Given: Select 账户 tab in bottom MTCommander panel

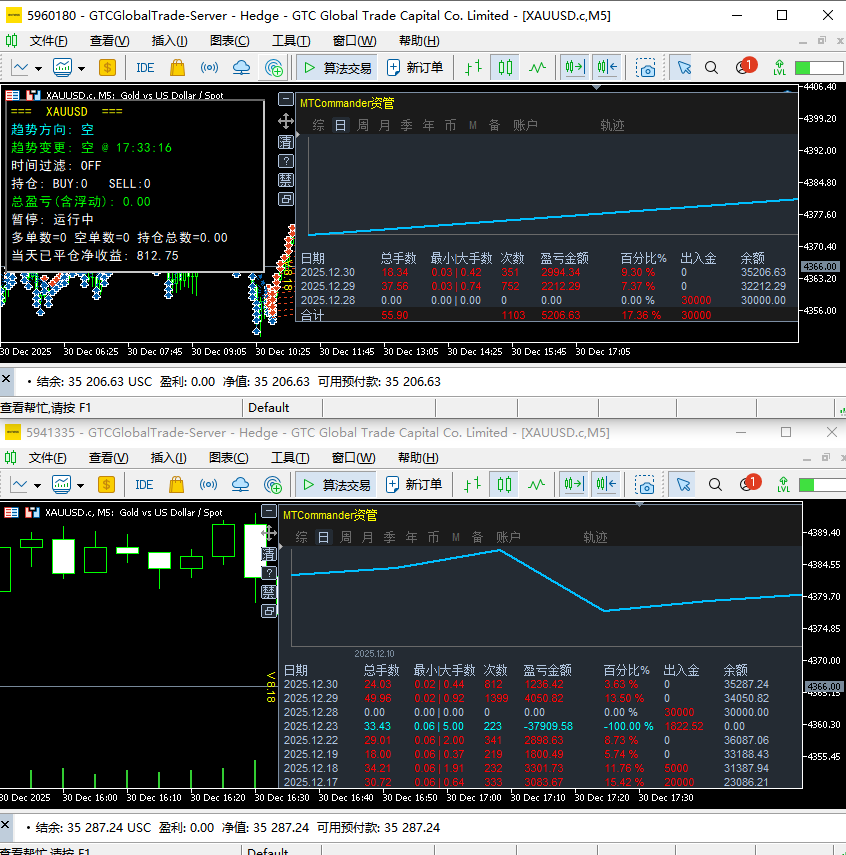Looking at the screenshot, I should click(508, 537).
